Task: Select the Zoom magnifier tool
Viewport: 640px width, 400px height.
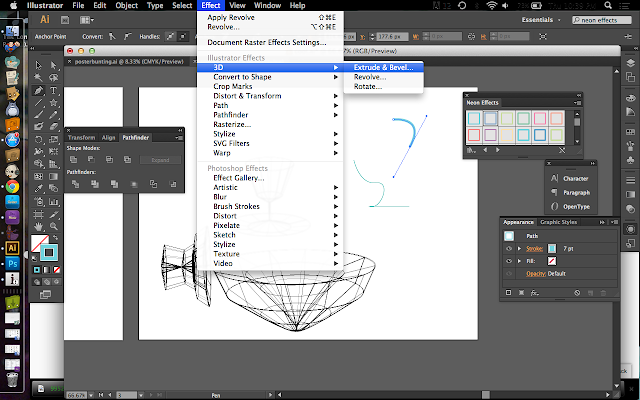Action: [53, 226]
